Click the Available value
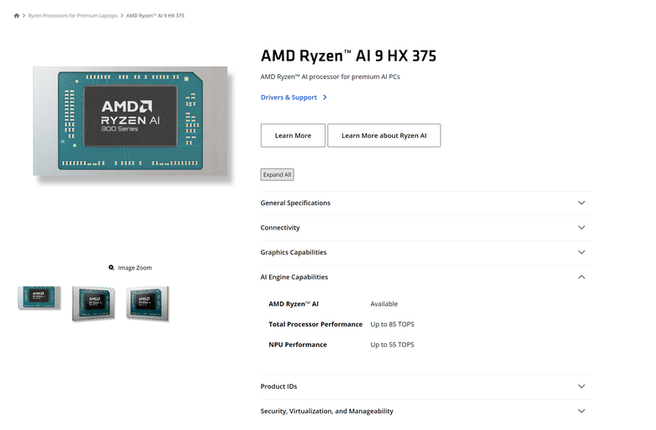 pyautogui.click(x=384, y=304)
